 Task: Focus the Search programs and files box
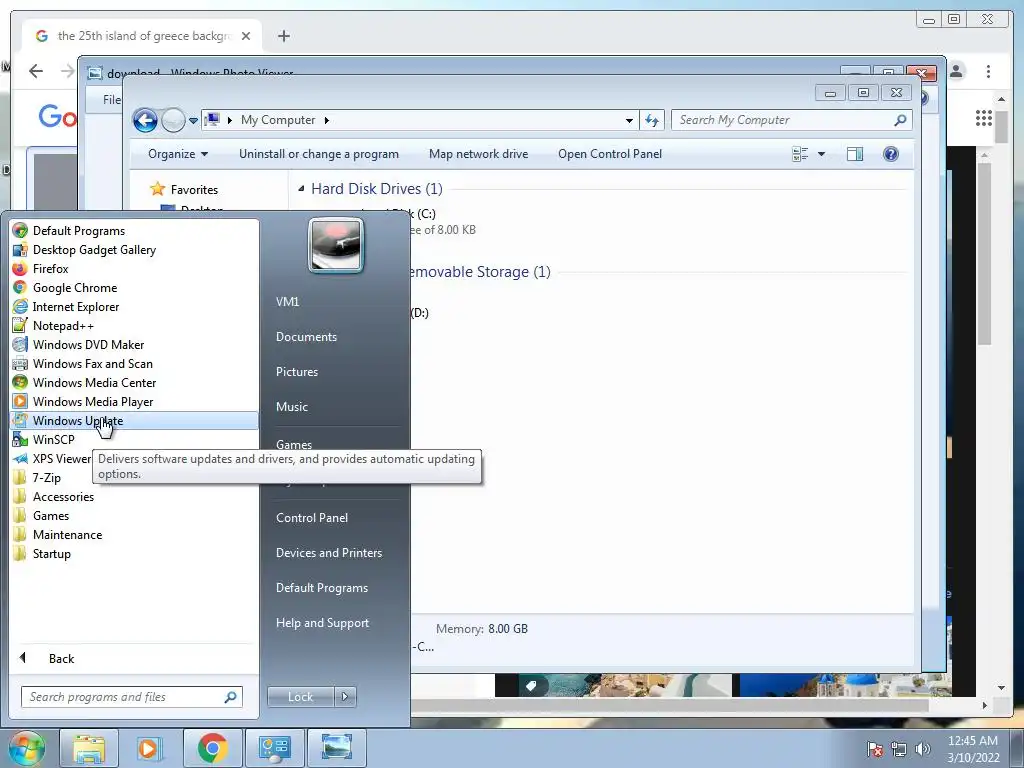(131, 697)
